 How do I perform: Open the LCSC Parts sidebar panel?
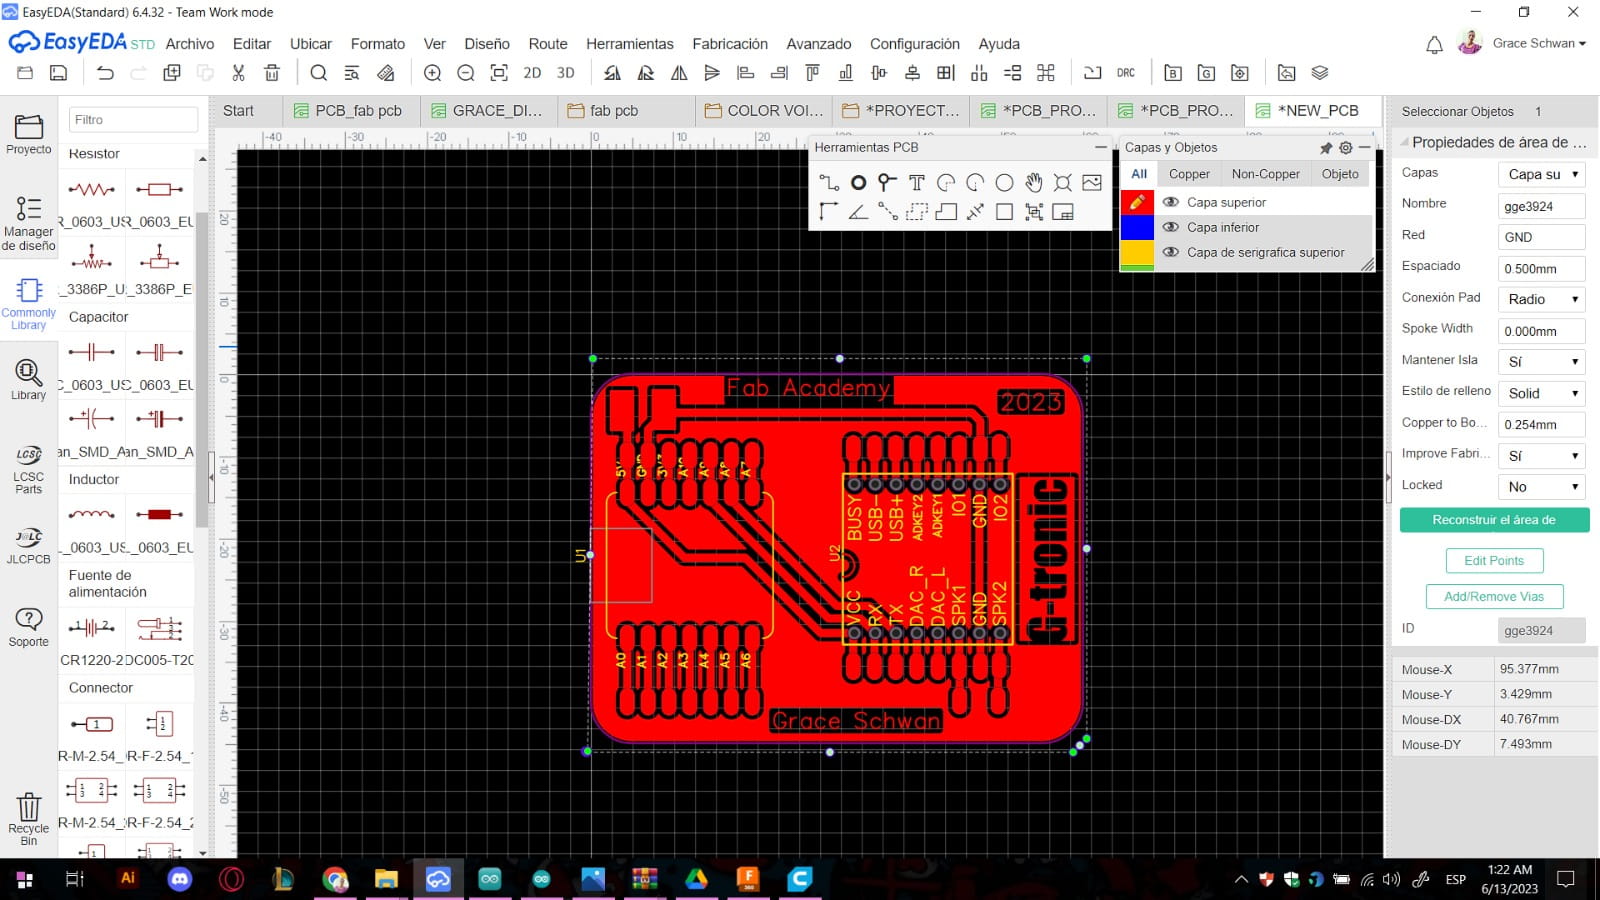point(29,469)
